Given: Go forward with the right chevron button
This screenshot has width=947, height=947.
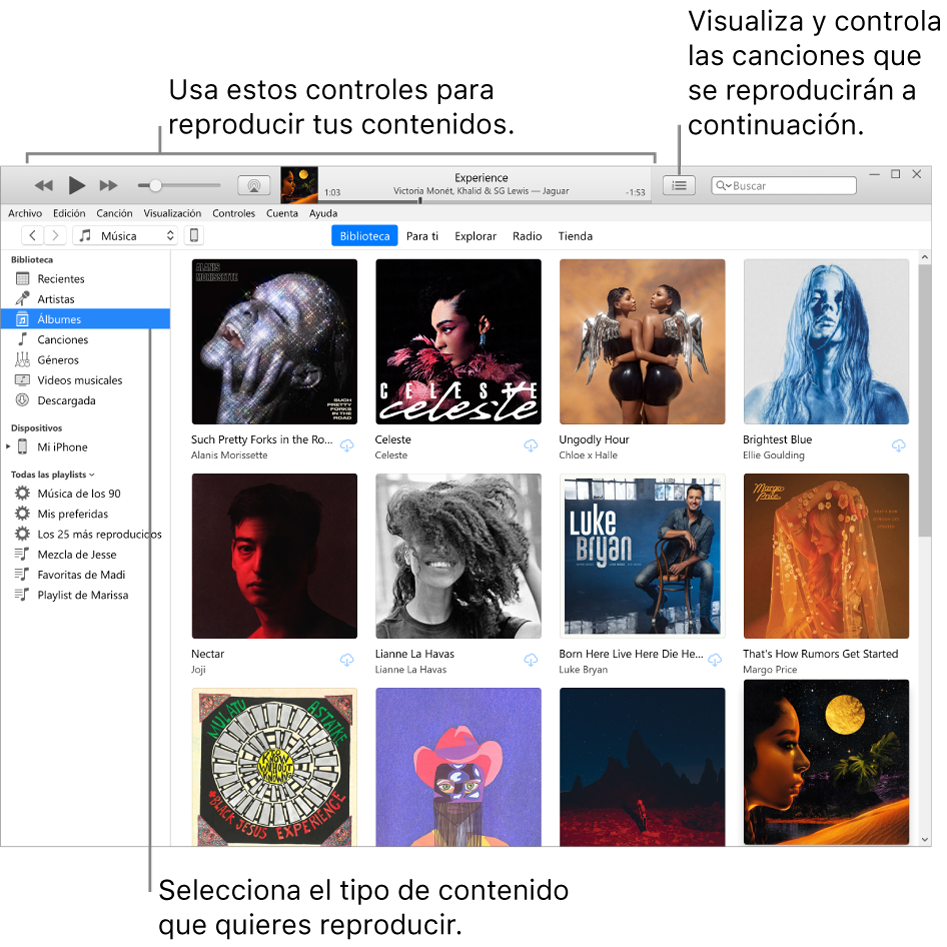Looking at the screenshot, I should [55, 236].
